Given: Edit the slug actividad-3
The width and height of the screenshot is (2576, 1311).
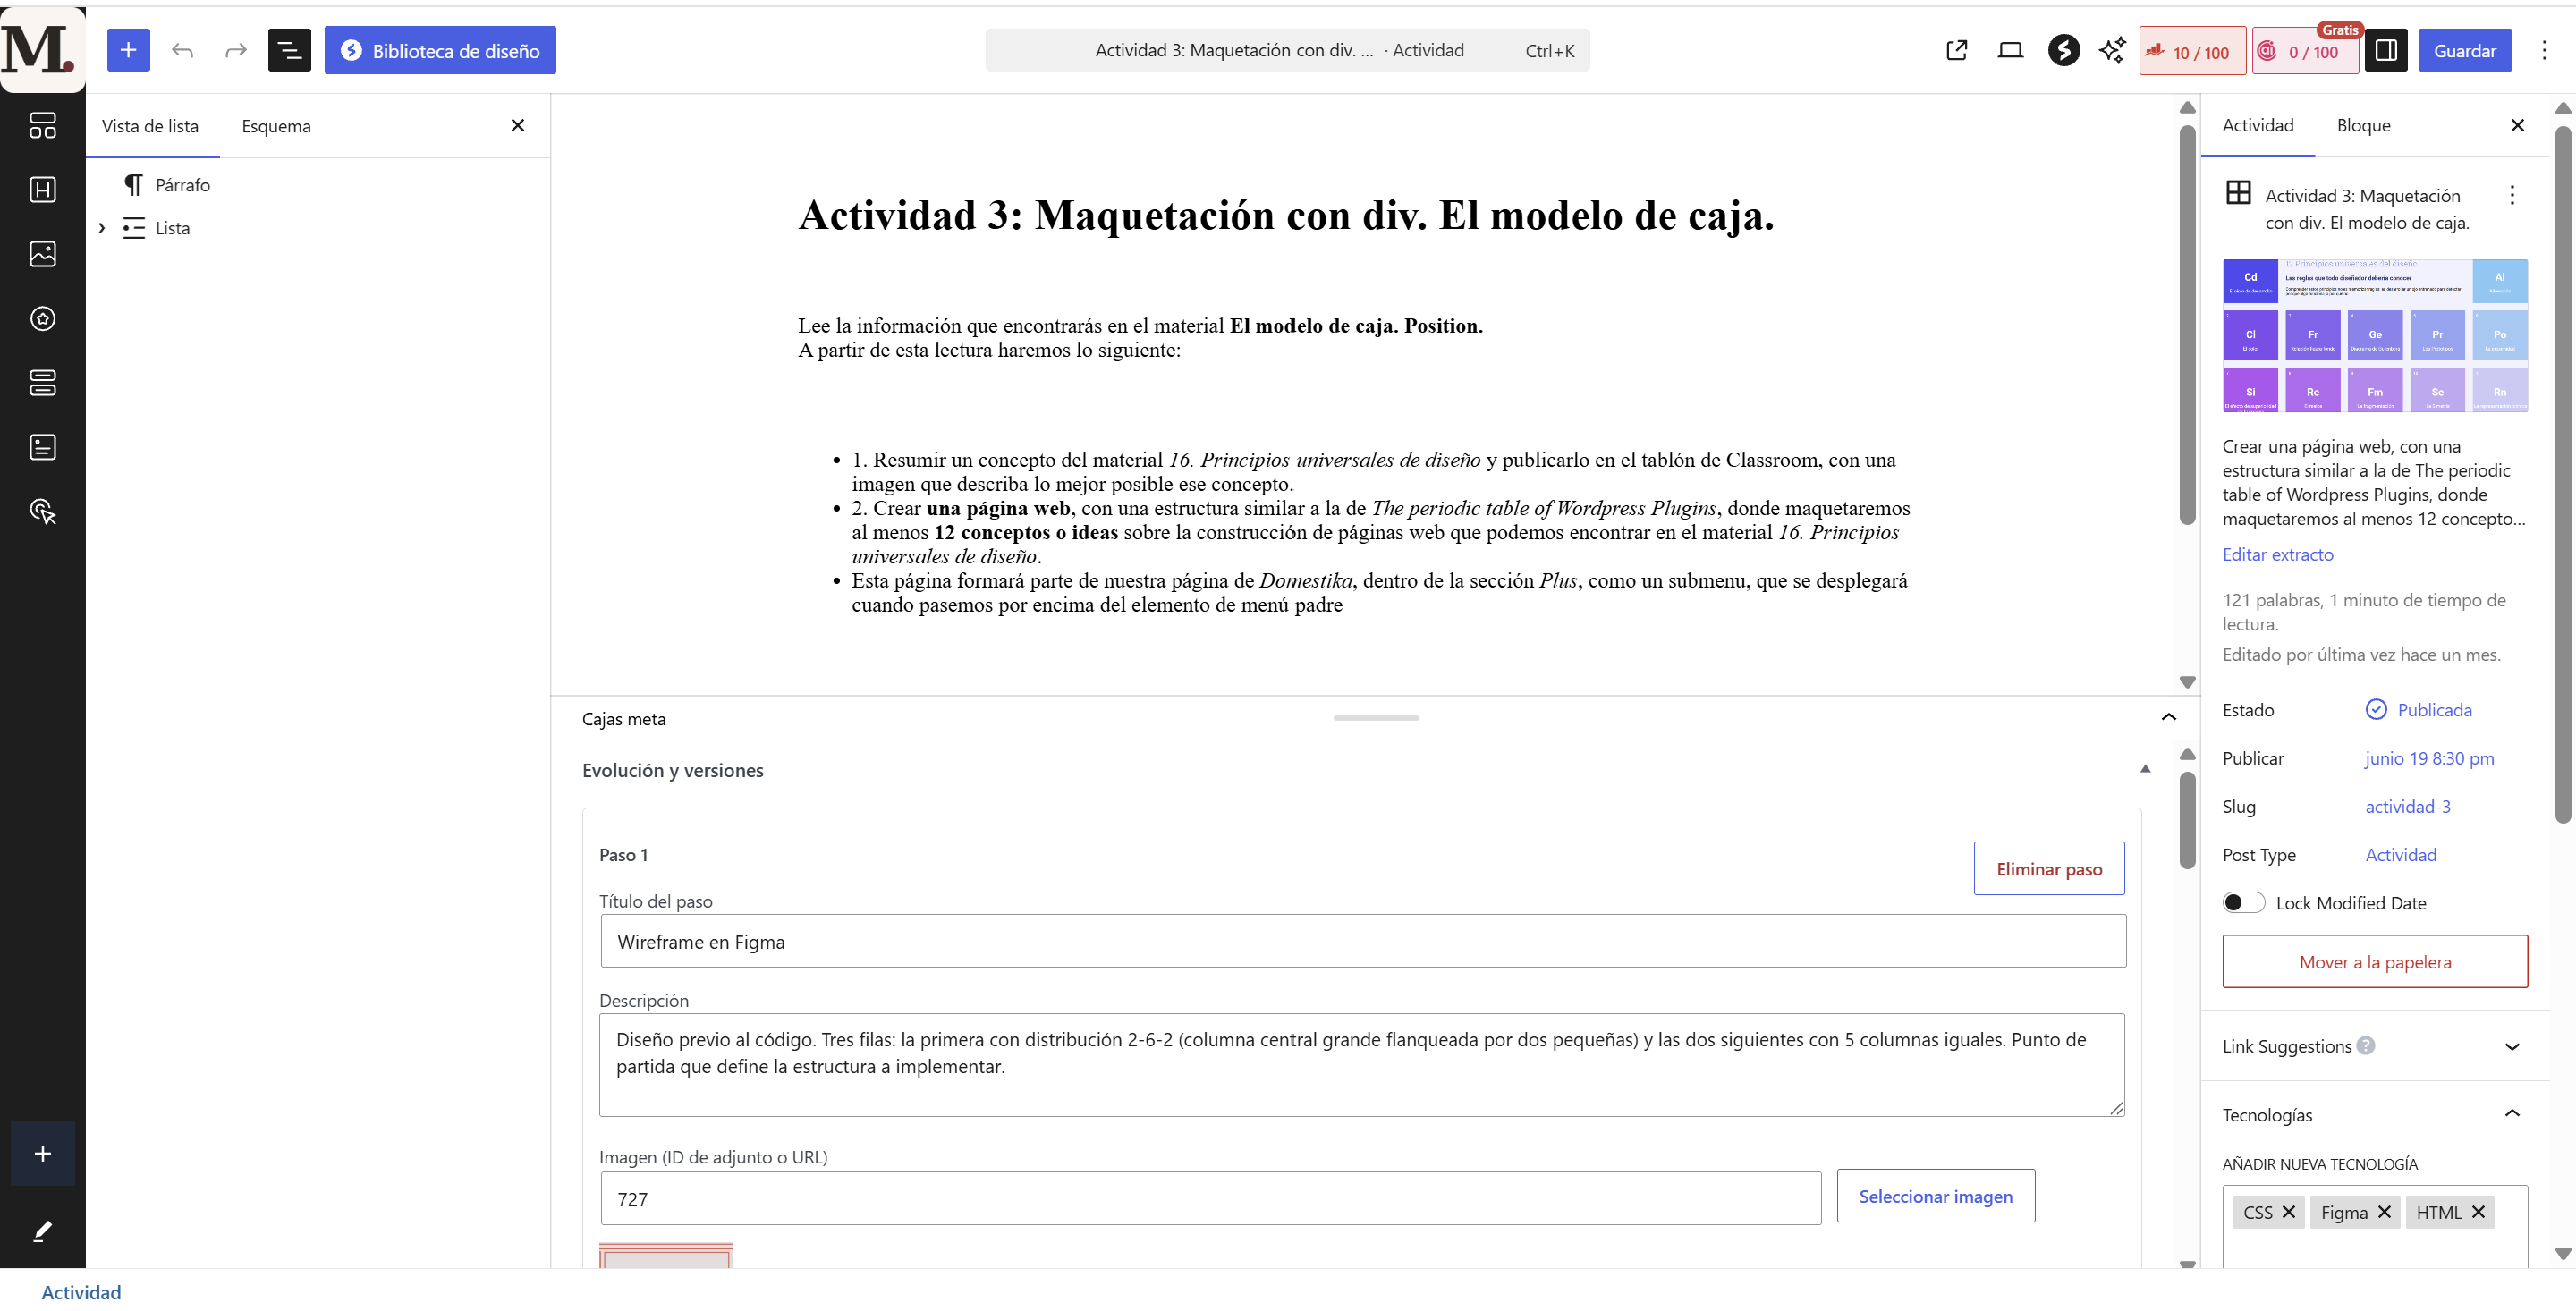Looking at the screenshot, I should pyautogui.click(x=2407, y=806).
